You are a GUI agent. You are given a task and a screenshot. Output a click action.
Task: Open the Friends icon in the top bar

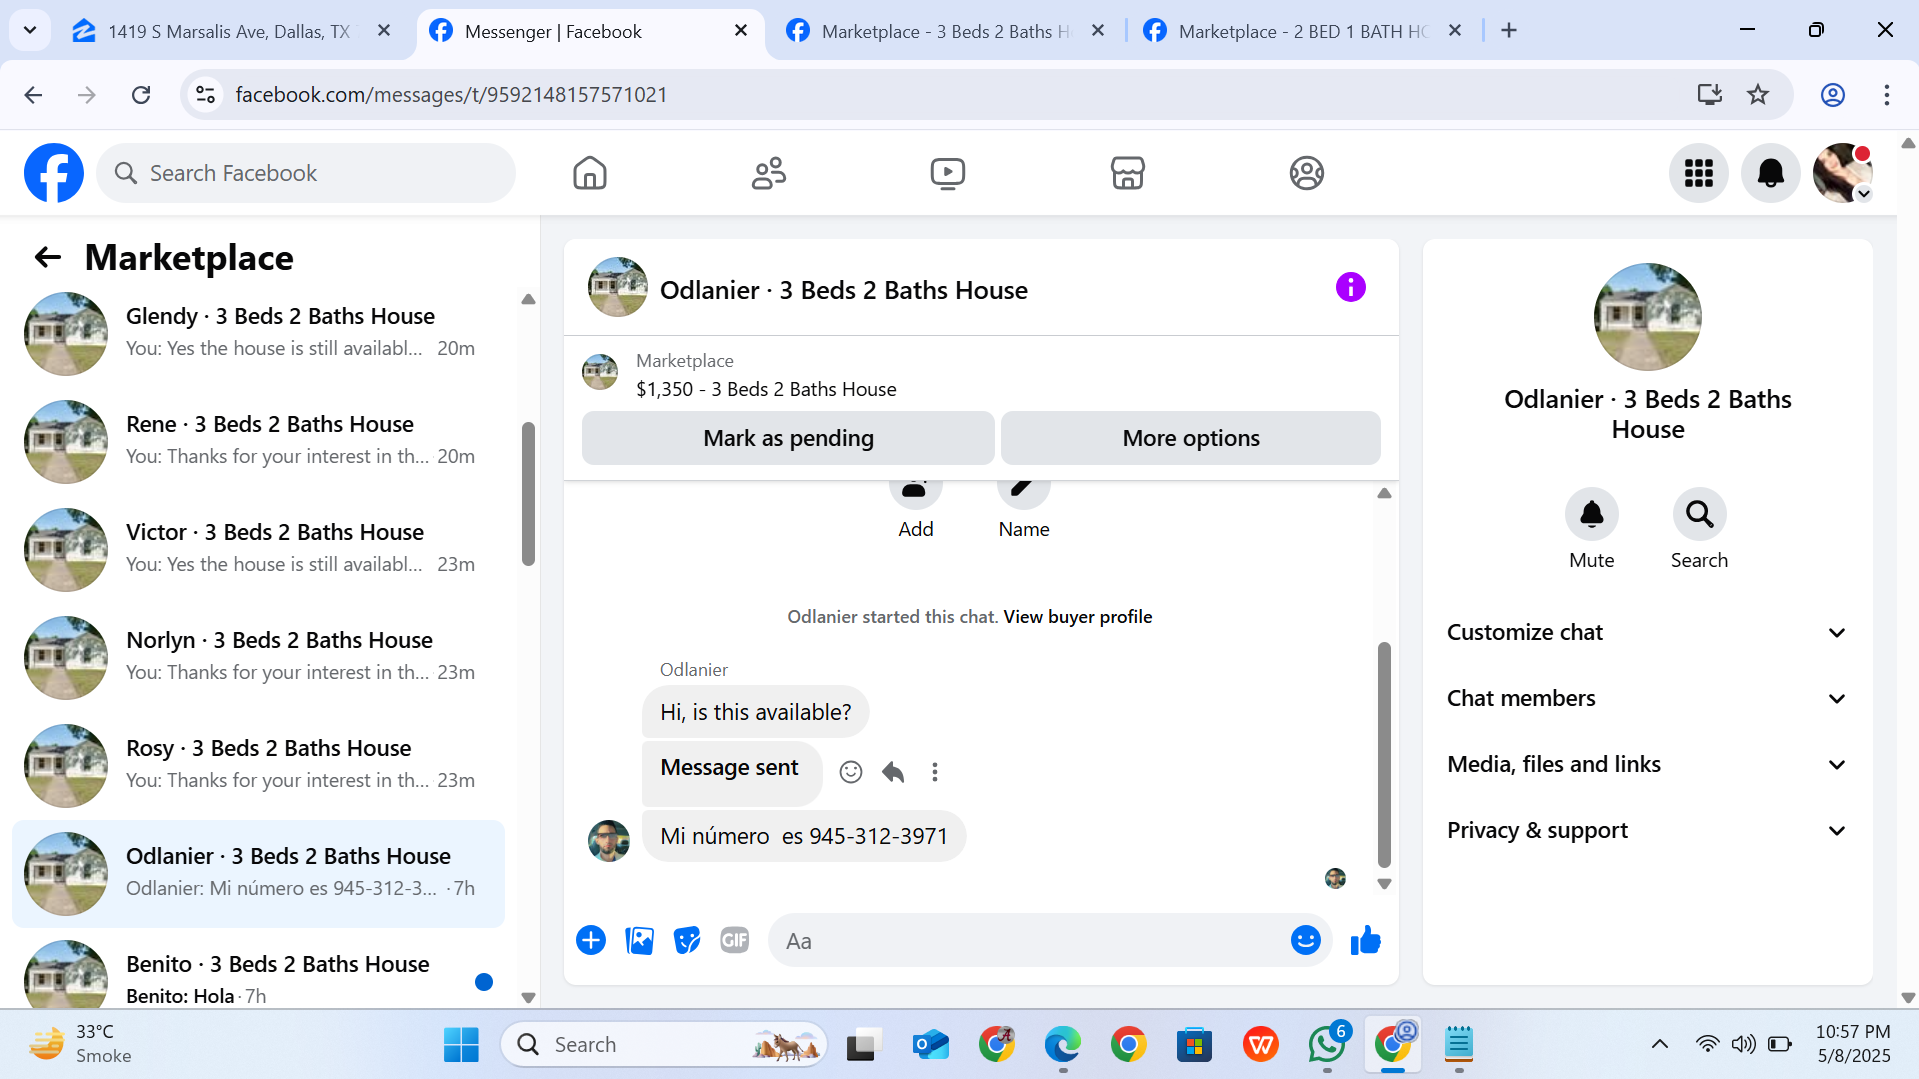[769, 173]
